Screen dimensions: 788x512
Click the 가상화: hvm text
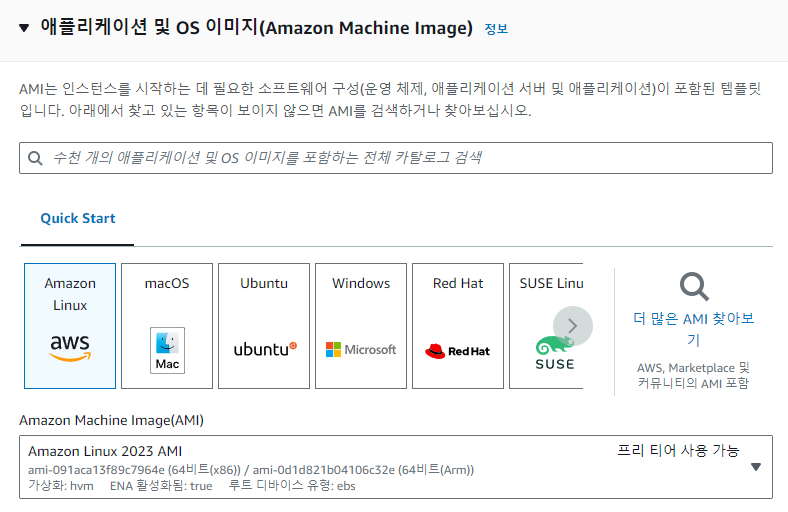tap(61, 485)
